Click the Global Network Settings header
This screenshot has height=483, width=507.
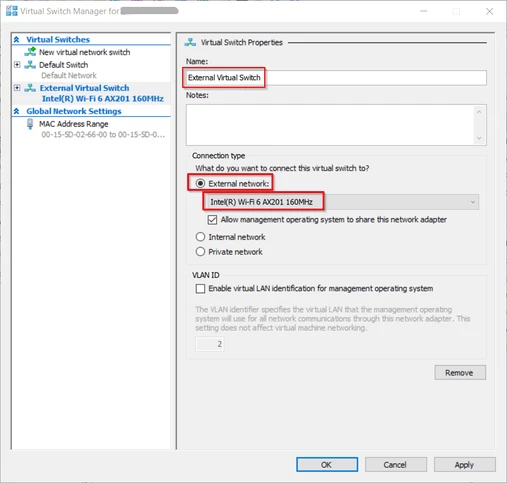click(x=74, y=111)
